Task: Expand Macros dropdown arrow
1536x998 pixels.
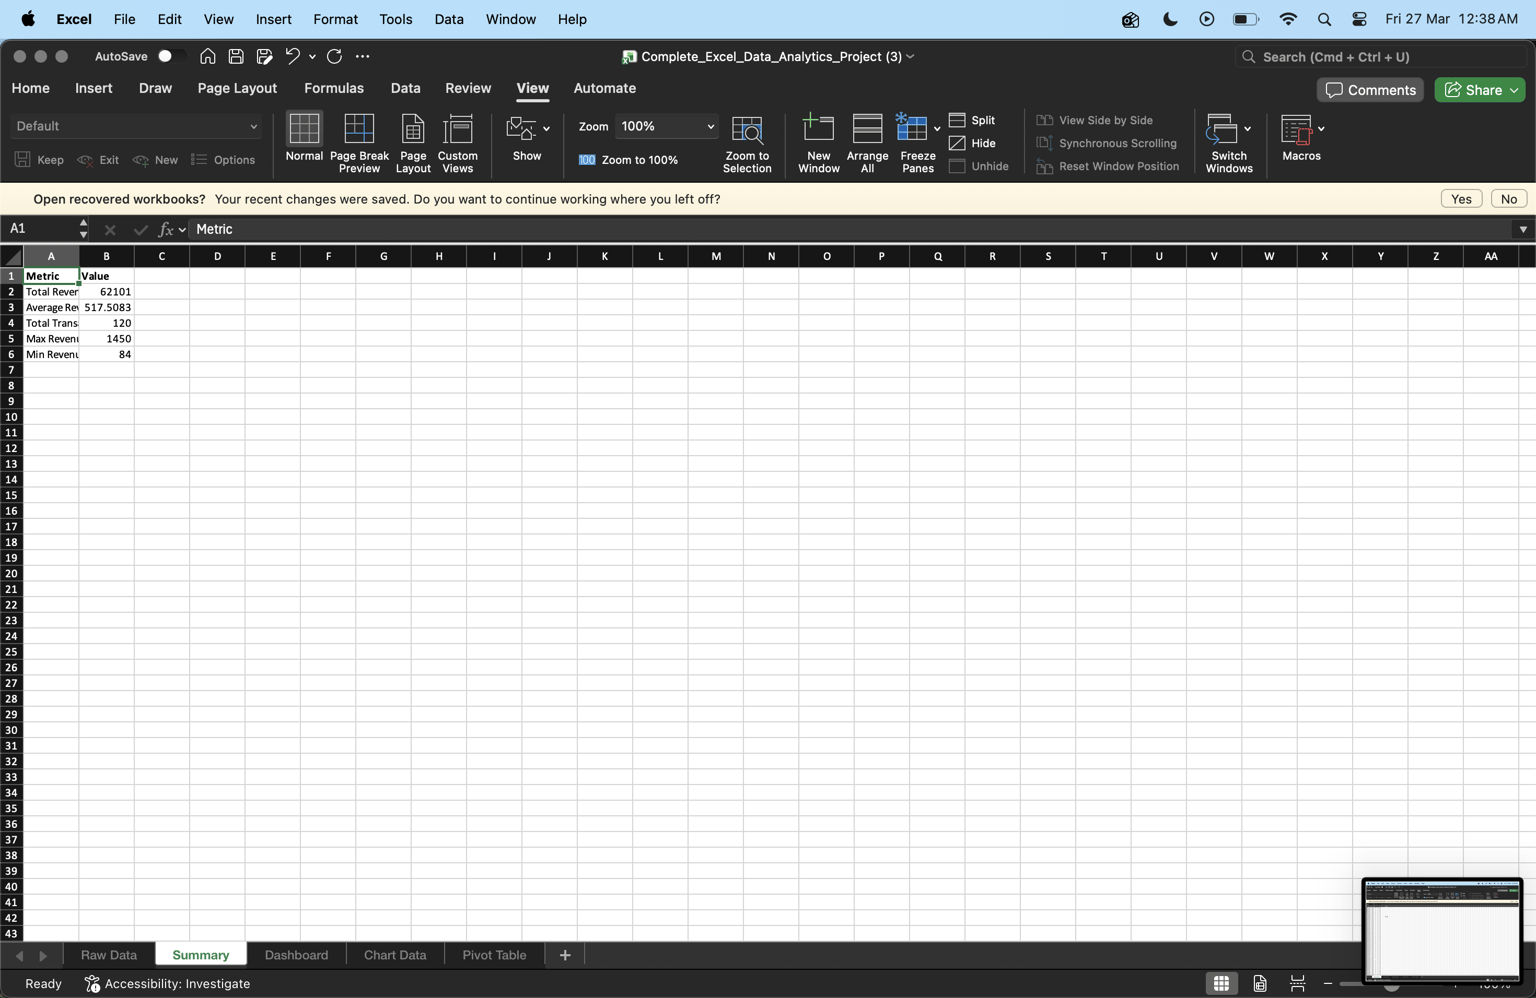Action: [1321, 129]
